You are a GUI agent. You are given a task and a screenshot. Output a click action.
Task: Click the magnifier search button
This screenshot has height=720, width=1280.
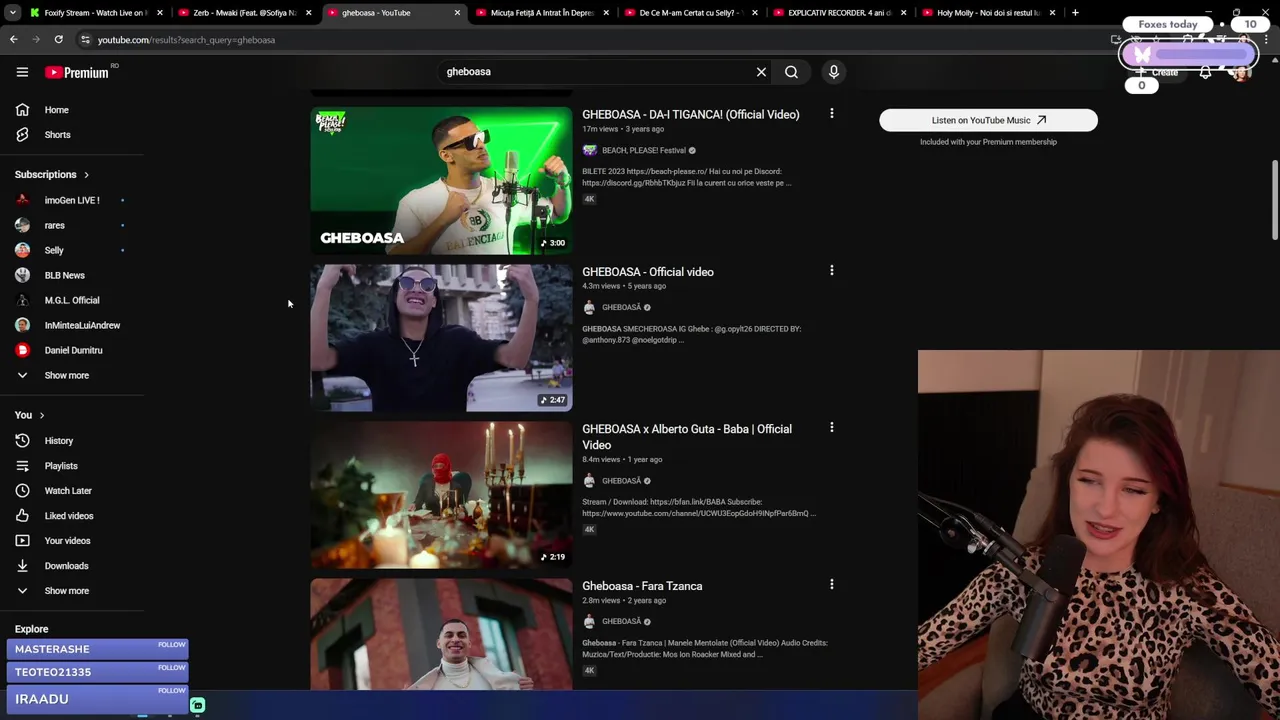791,72
